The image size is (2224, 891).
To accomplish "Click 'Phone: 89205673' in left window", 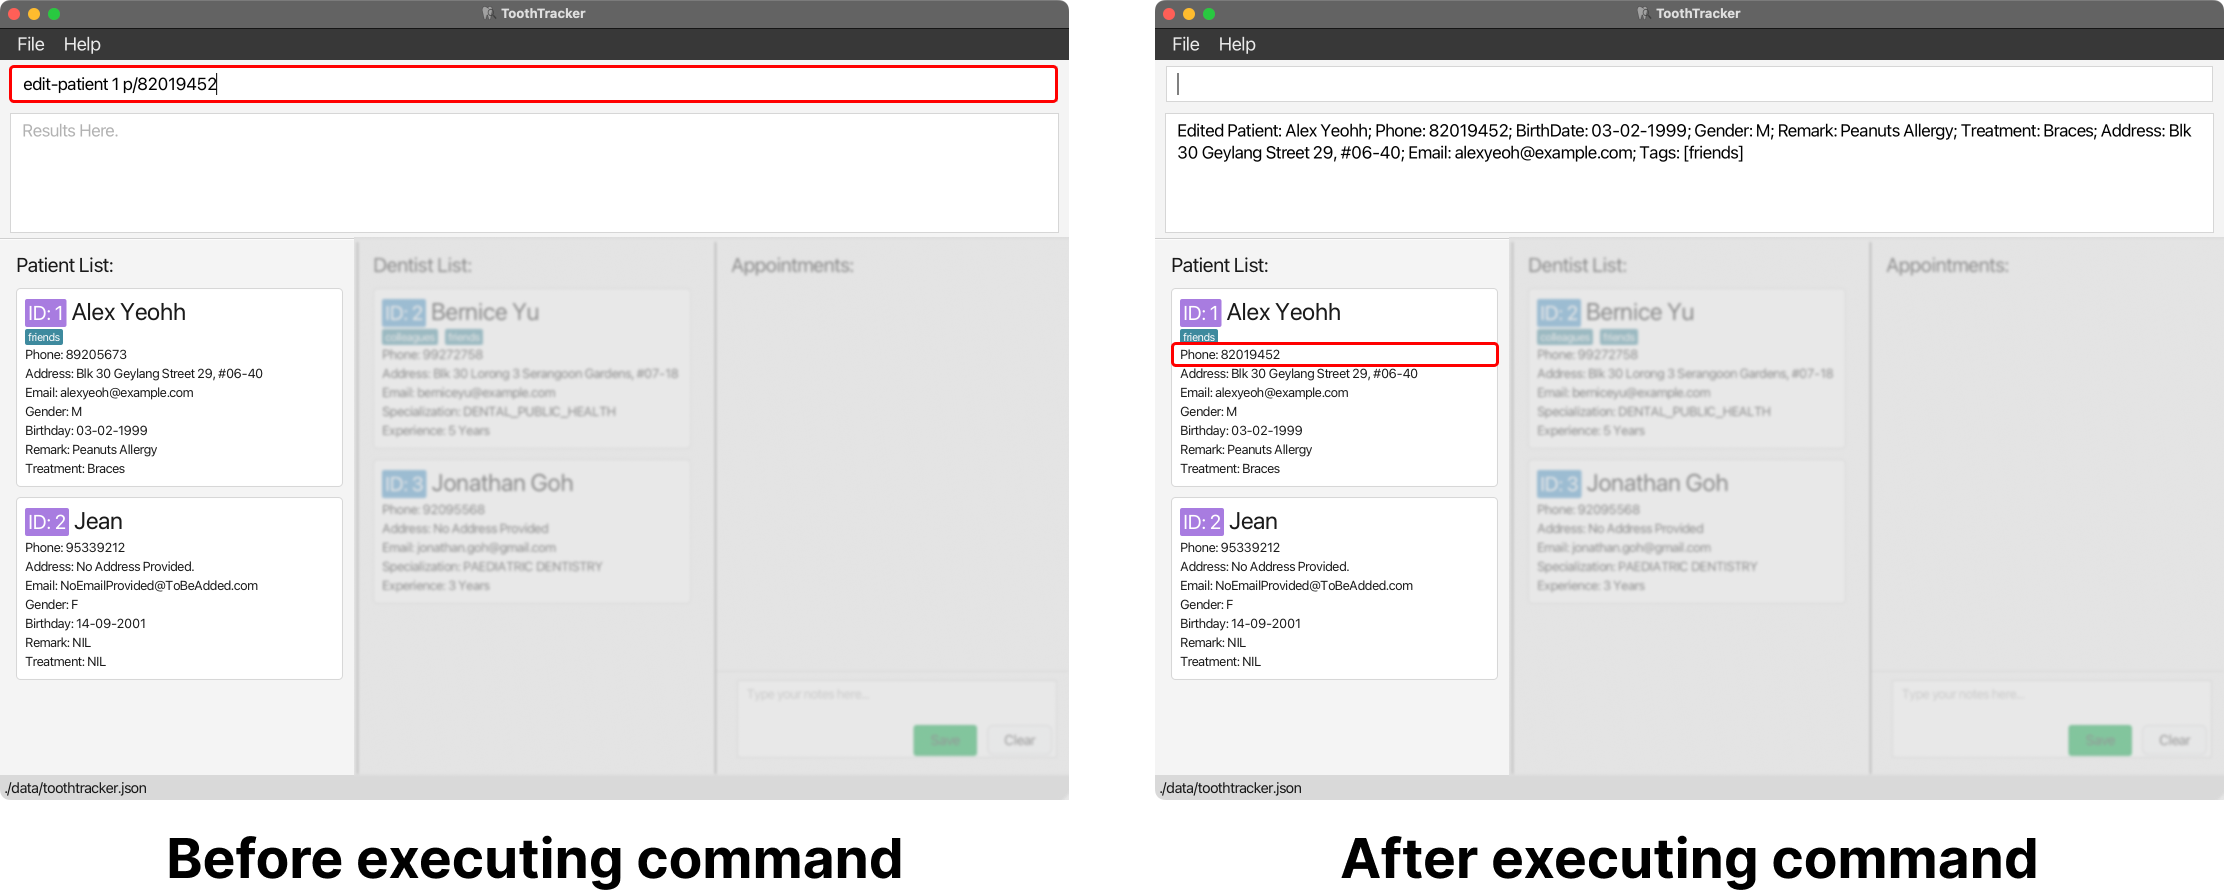I will [76, 354].
